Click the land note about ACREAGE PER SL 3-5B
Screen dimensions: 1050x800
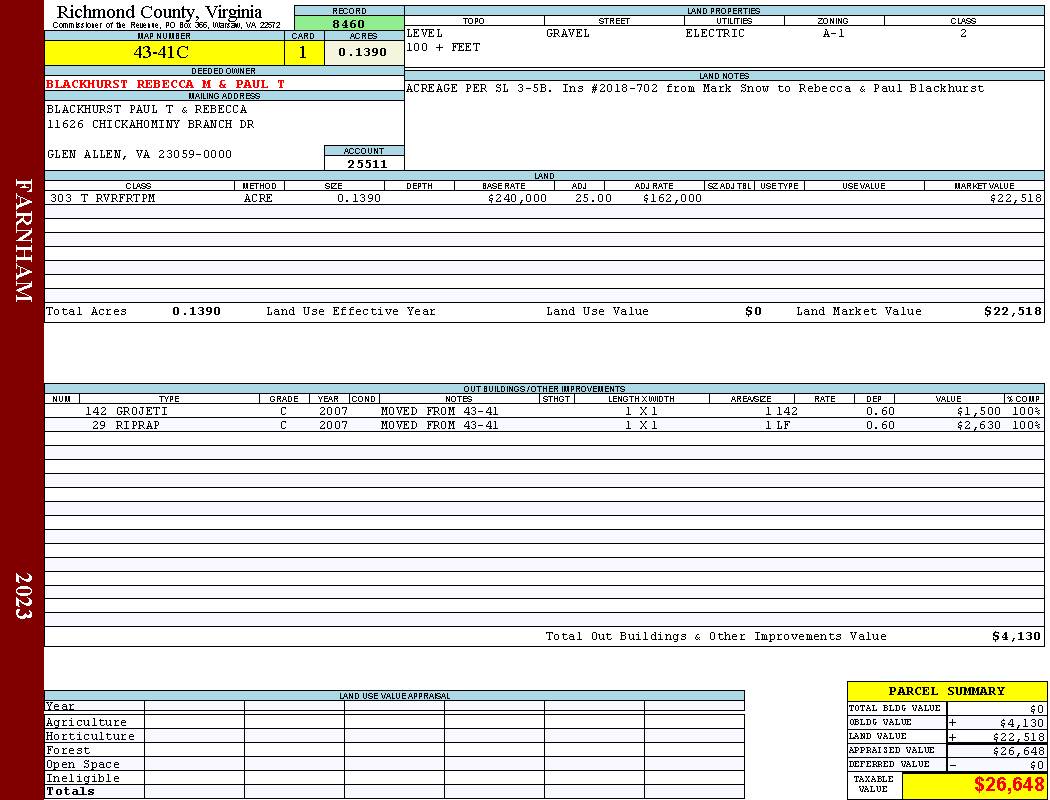coord(695,88)
